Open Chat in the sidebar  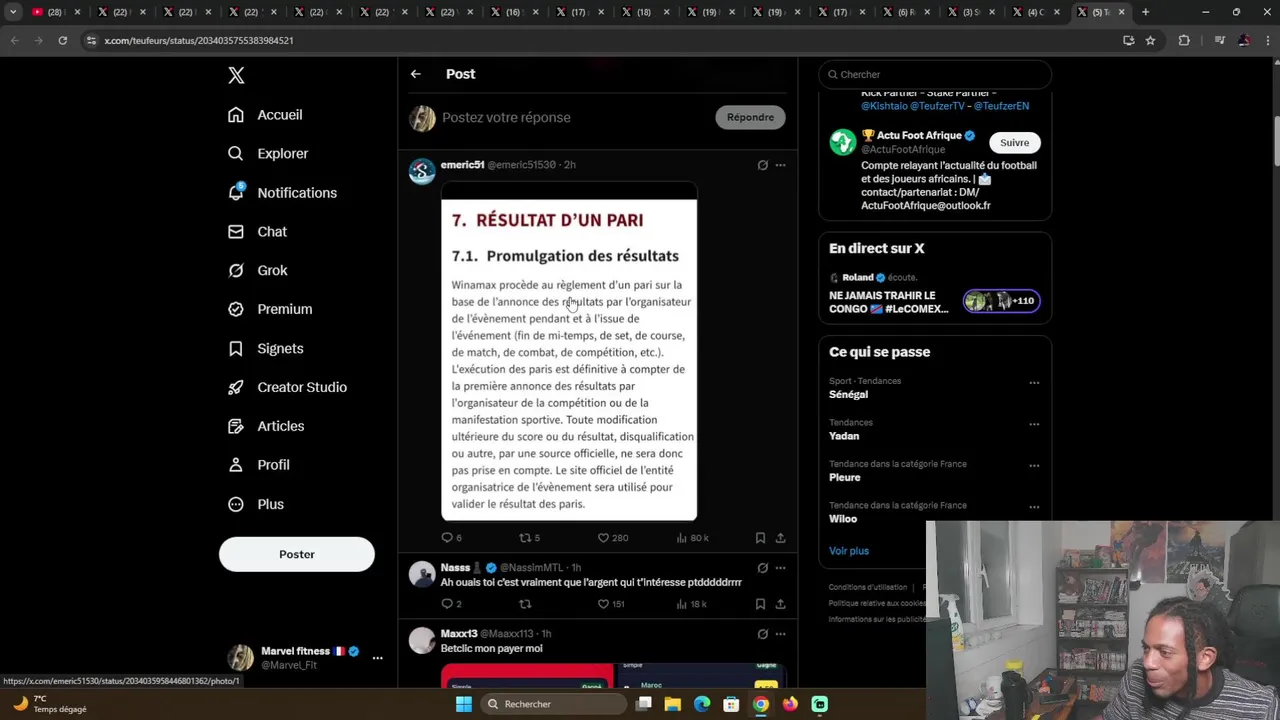(x=257, y=232)
